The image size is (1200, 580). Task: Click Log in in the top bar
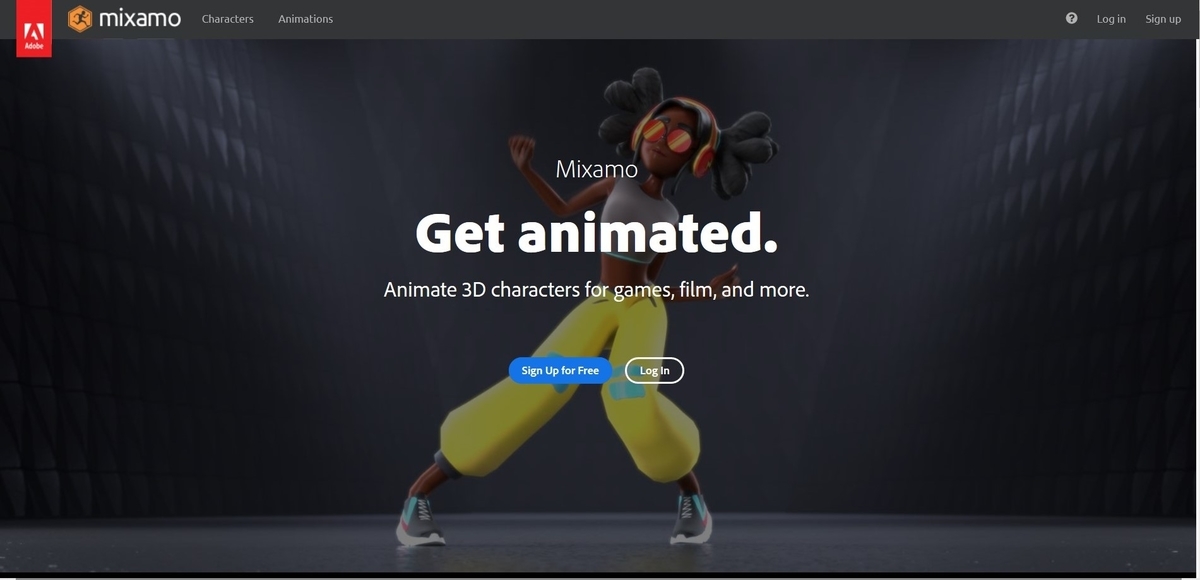(1111, 19)
